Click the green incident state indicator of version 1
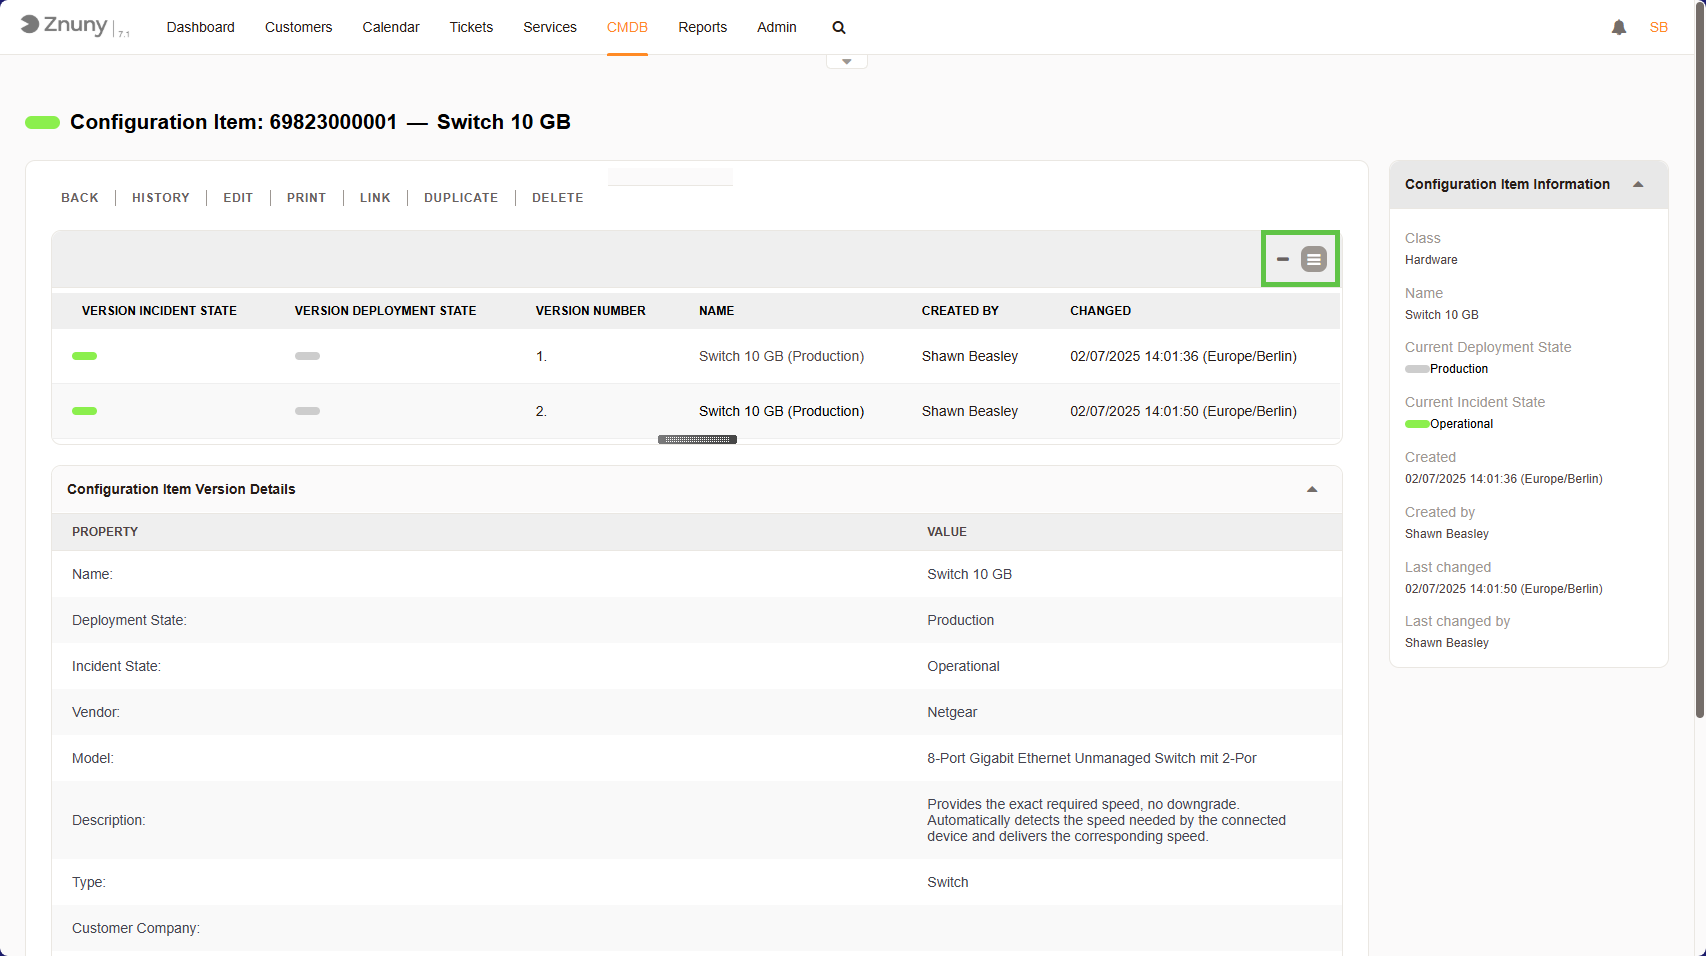The height and width of the screenshot is (956, 1706). tap(84, 356)
